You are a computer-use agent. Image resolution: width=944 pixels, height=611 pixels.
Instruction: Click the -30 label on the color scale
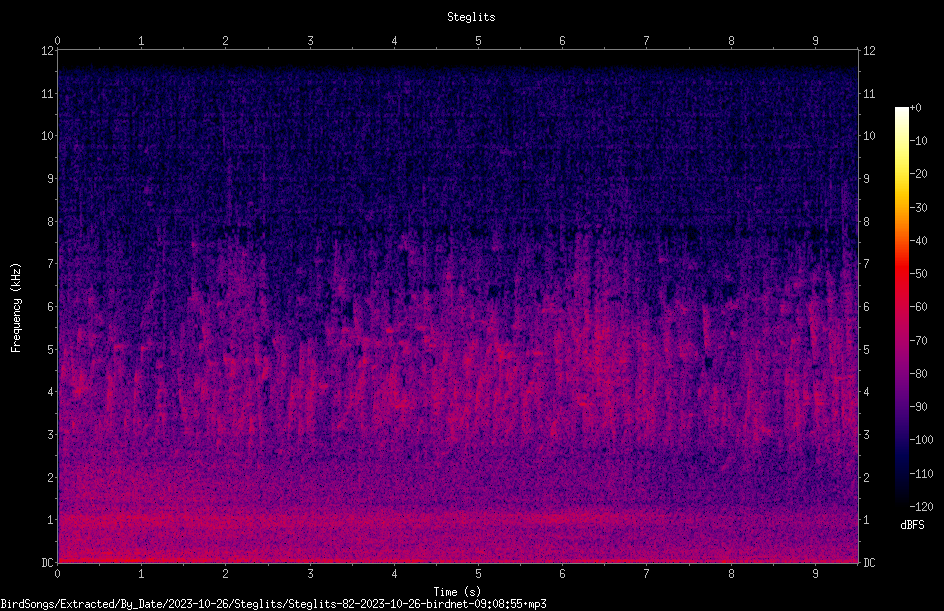[919, 208]
